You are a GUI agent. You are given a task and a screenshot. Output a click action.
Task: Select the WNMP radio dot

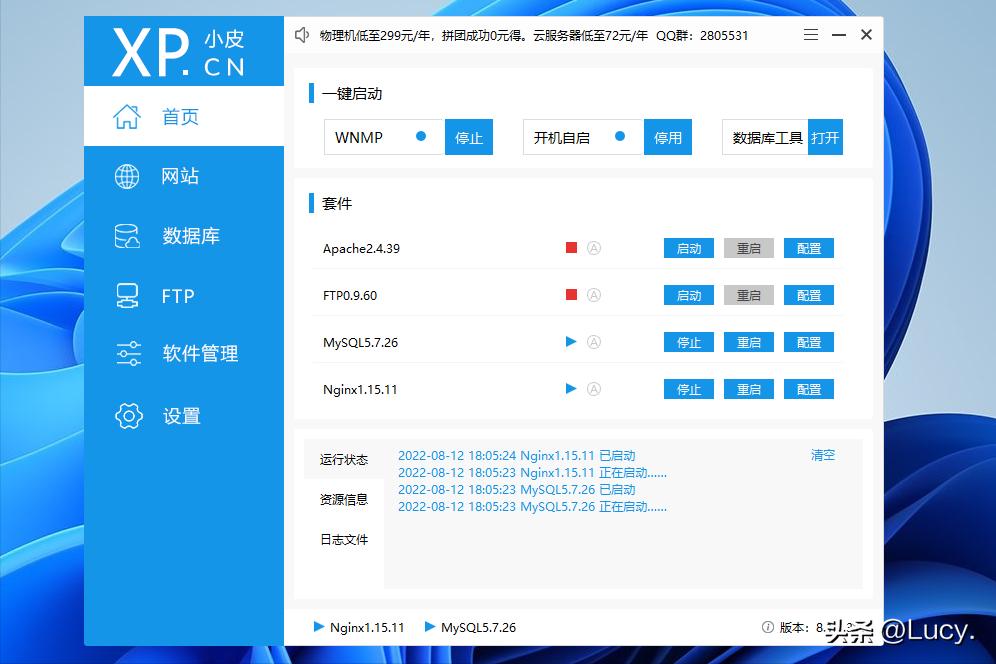coord(421,136)
